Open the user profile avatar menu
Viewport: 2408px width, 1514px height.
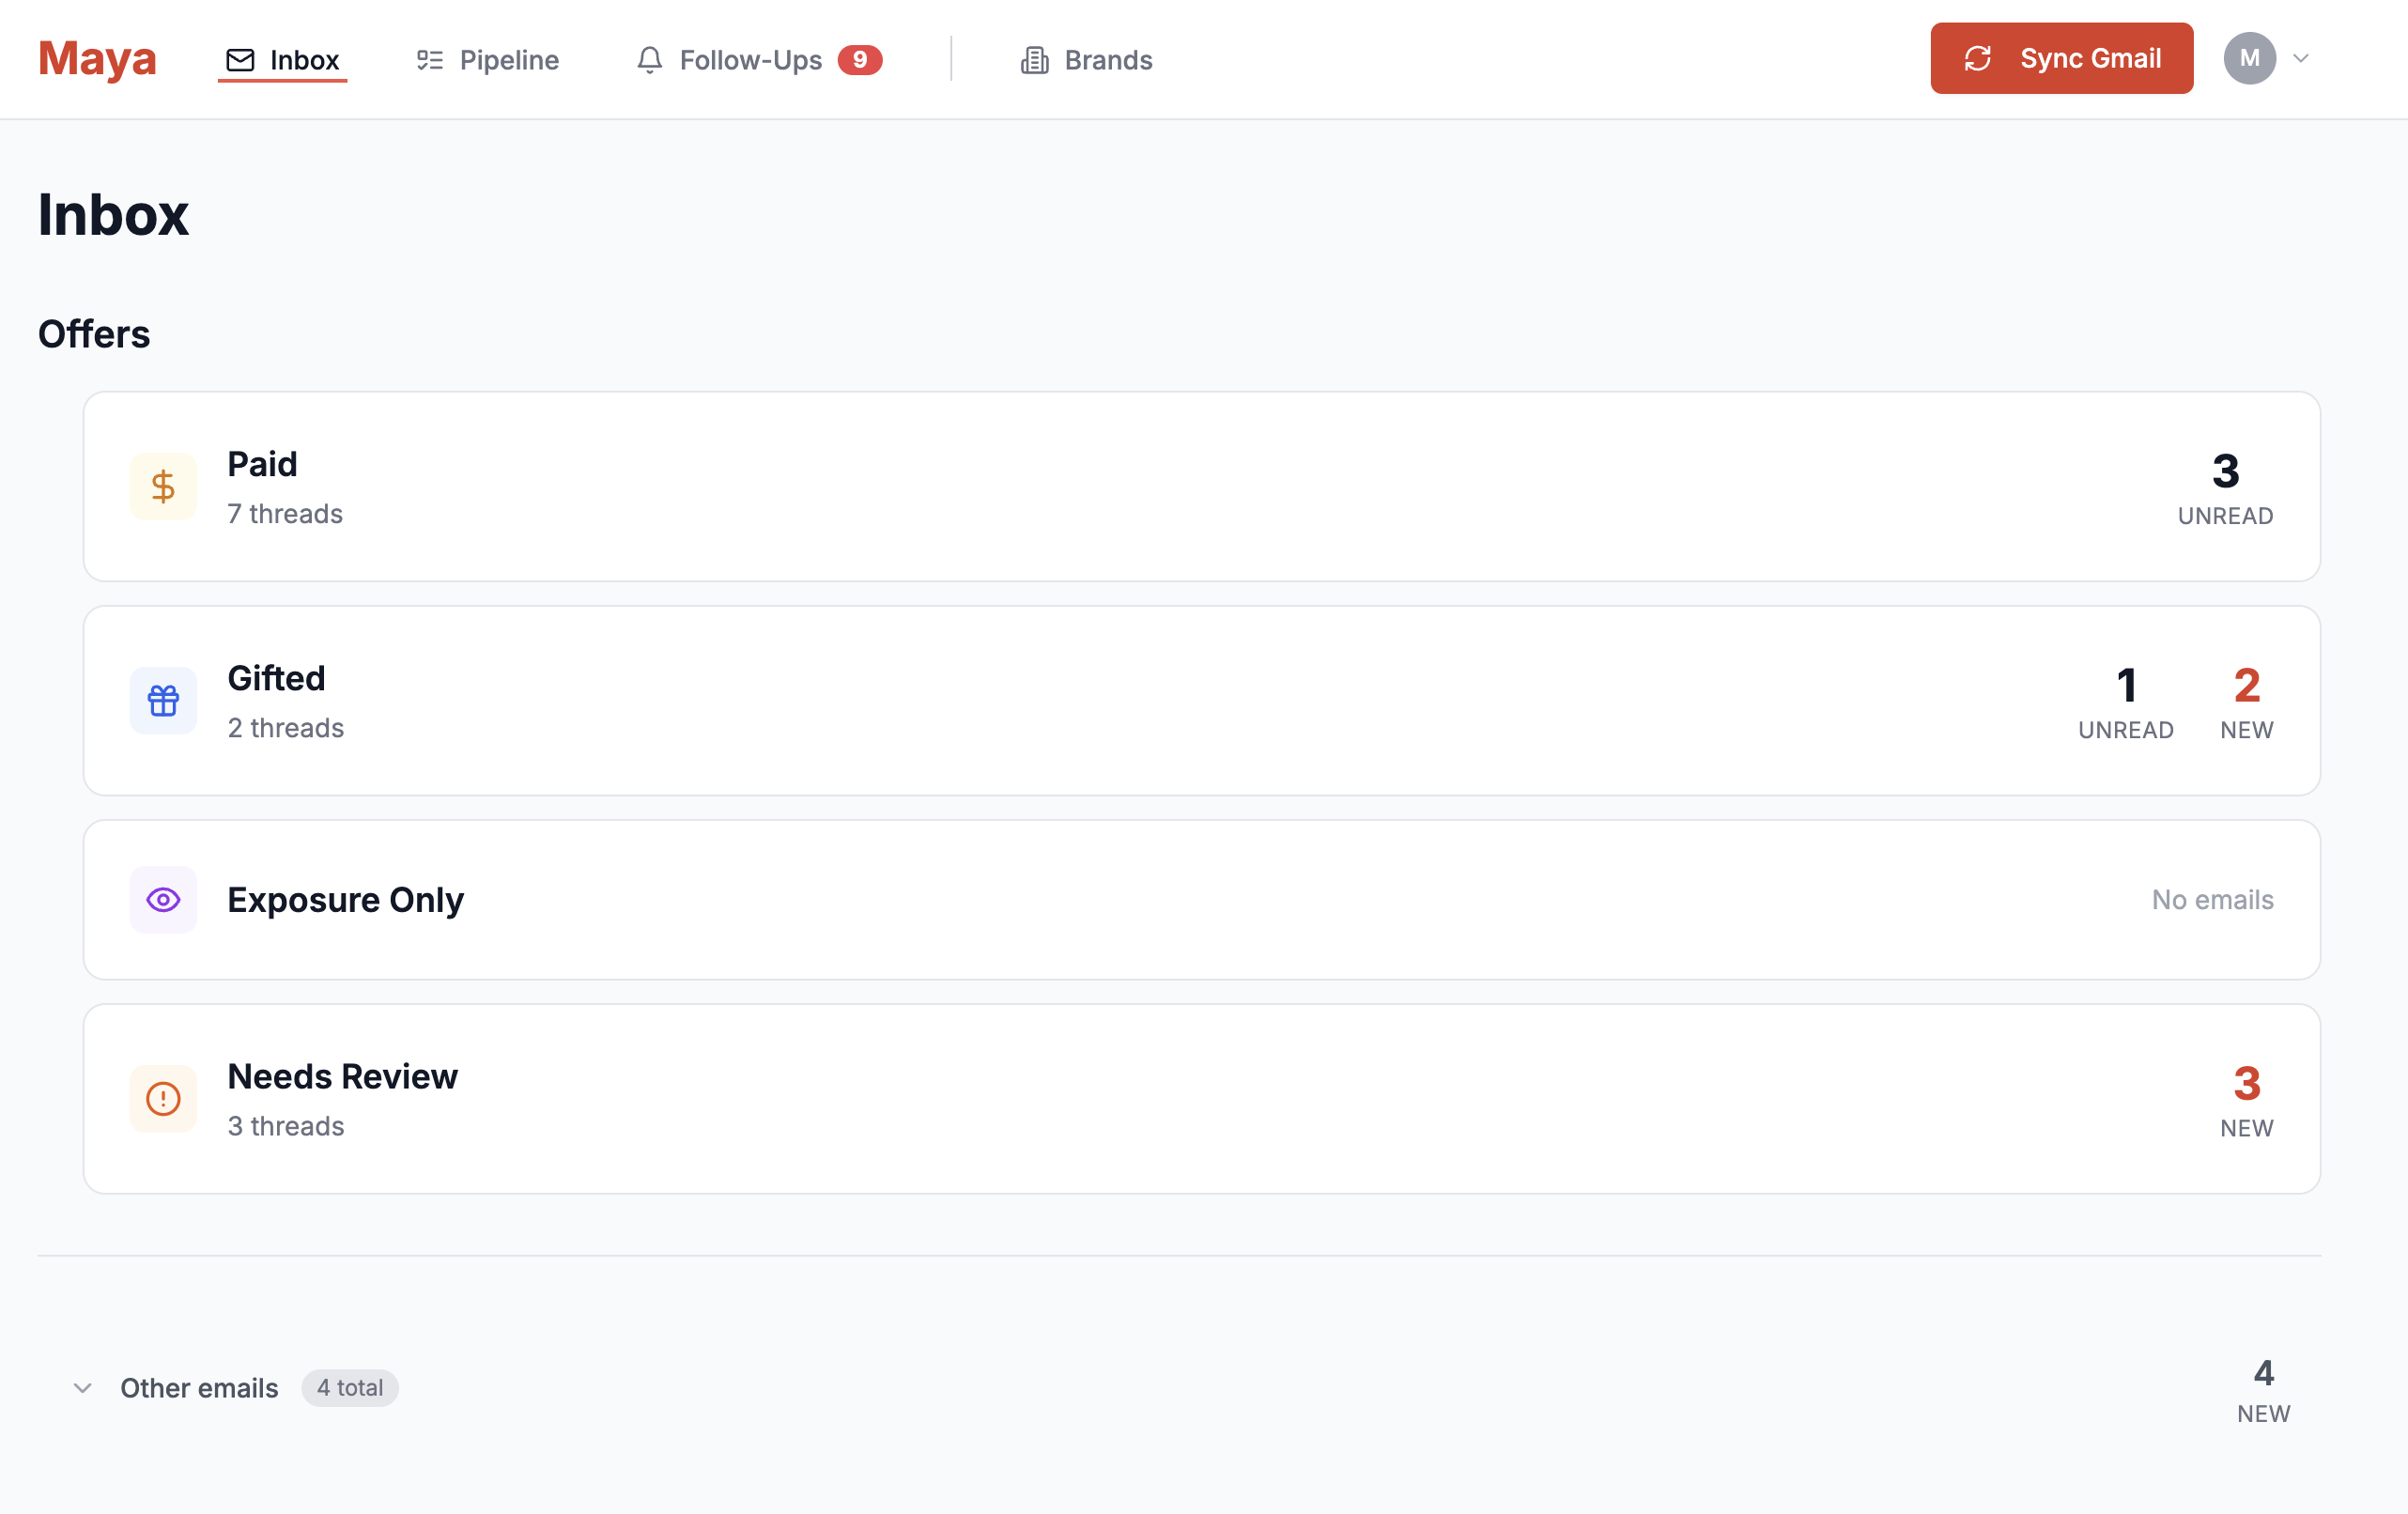(x=2250, y=58)
